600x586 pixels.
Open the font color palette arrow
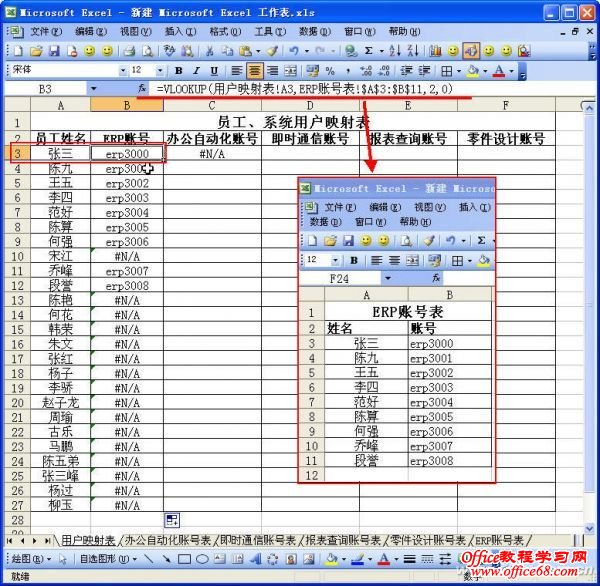[x=511, y=71]
